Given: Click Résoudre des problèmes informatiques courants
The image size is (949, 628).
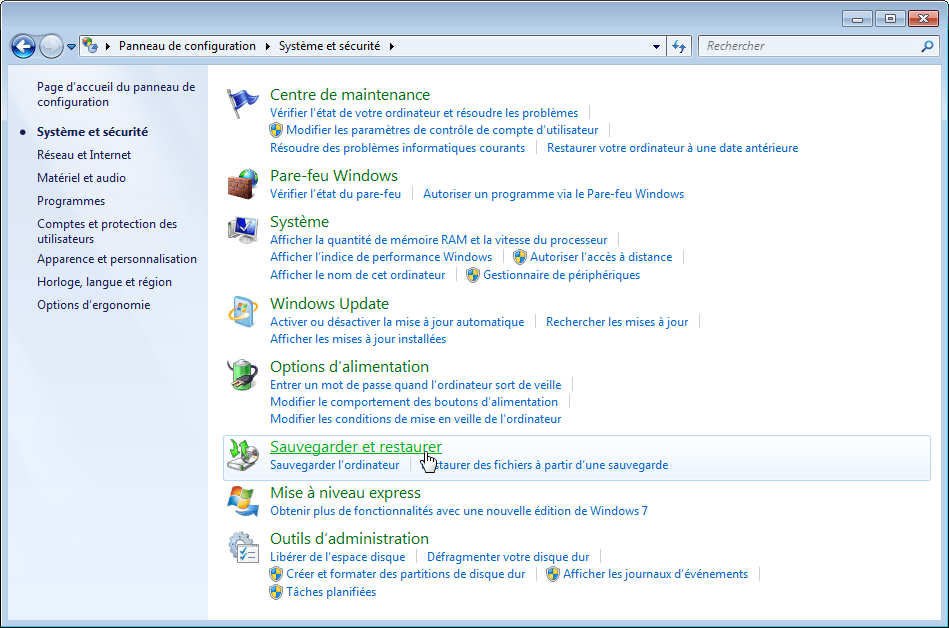Looking at the screenshot, I should (x=398, y=148).
